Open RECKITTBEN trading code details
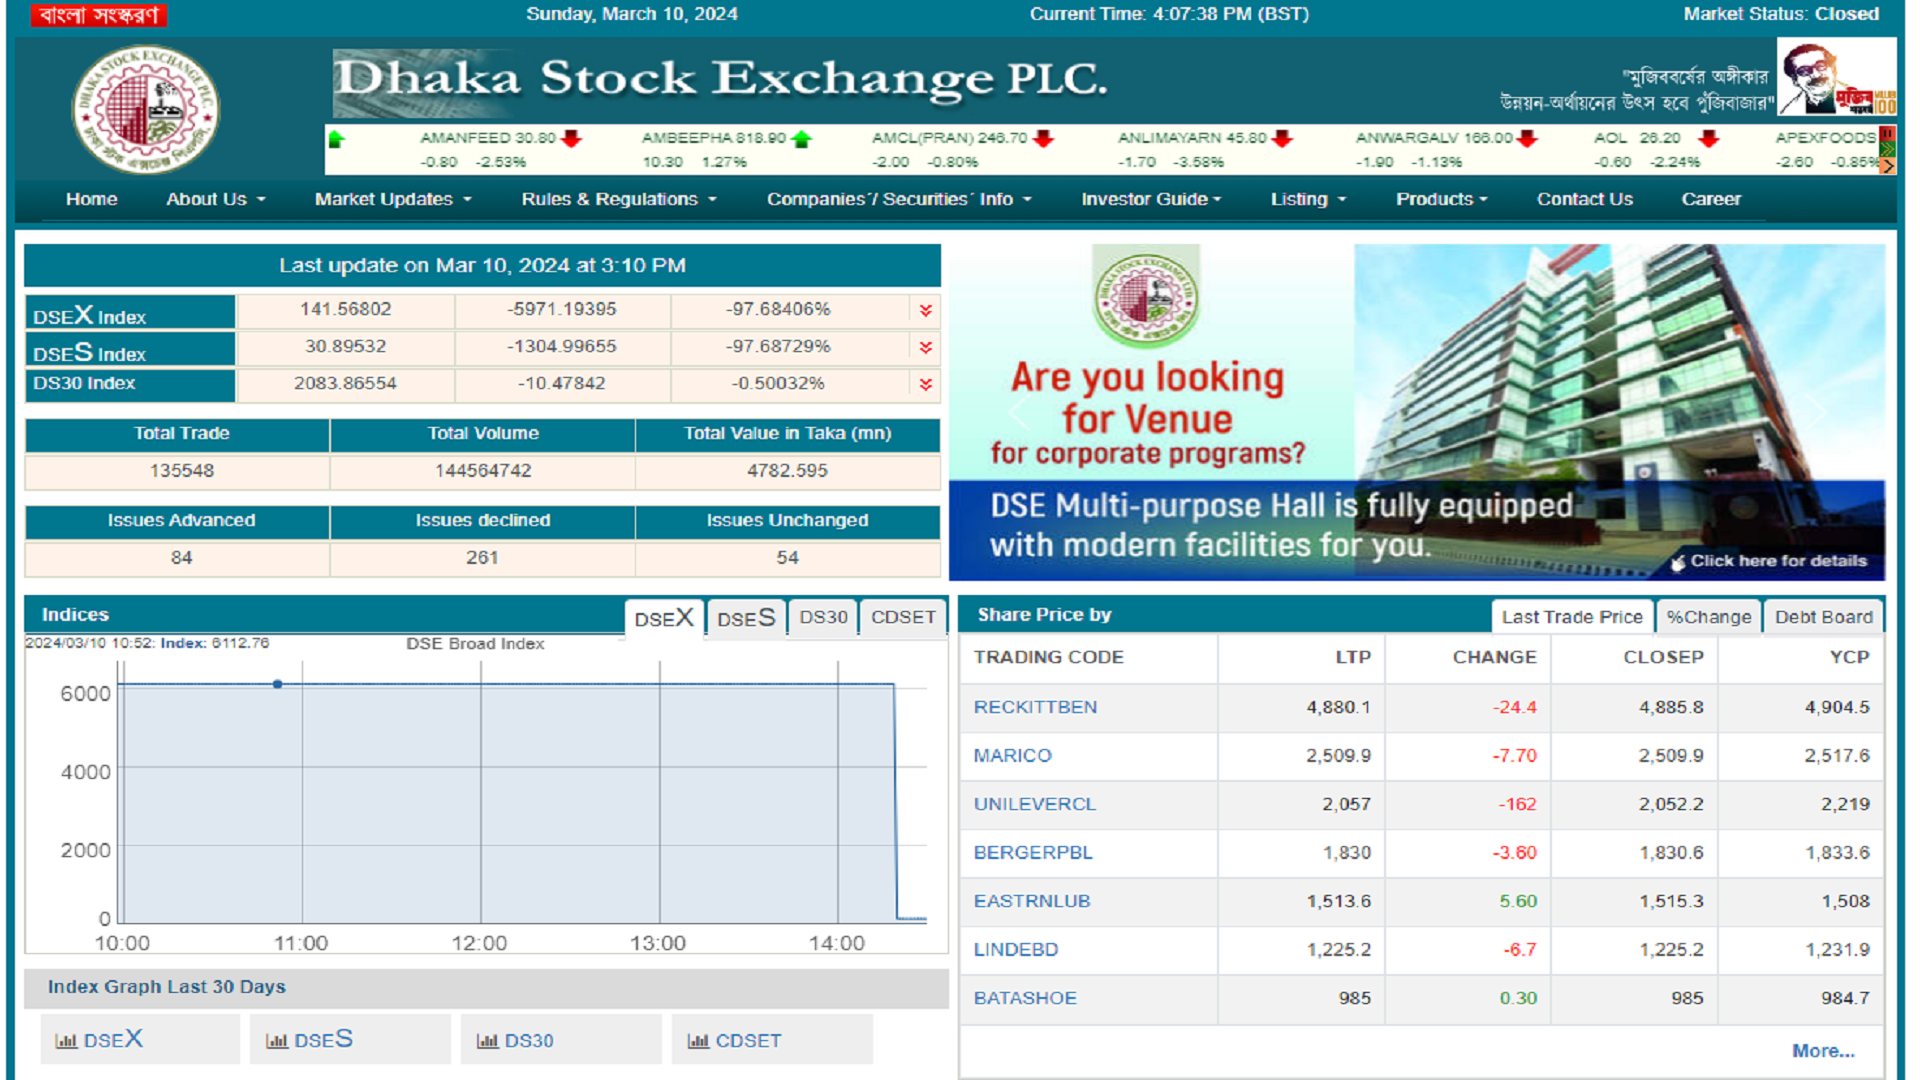This screenshot has height=1080, width=1920. tap(1035, 707)
